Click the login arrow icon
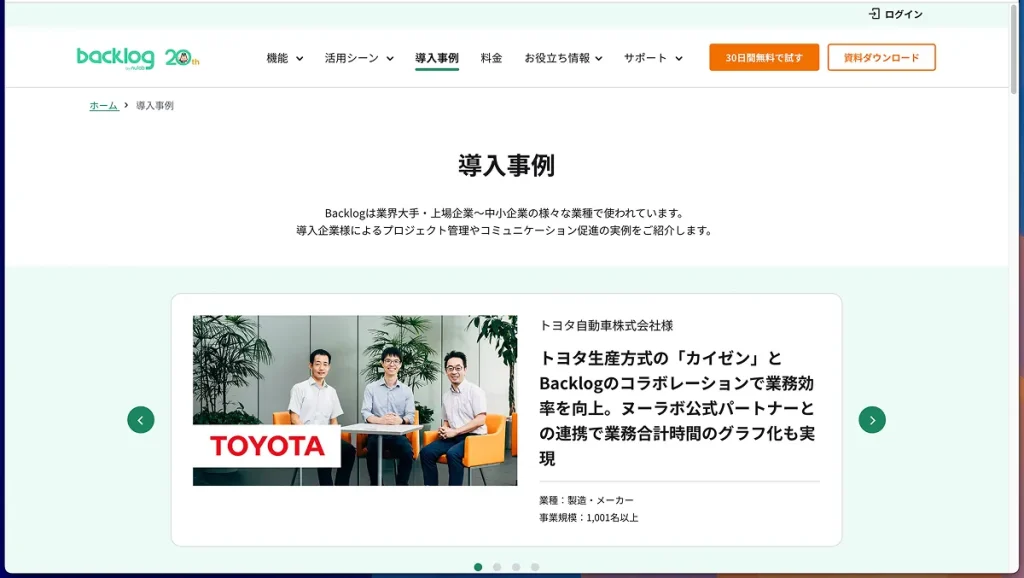This screenshot has height=578, width=1024. 874,14
